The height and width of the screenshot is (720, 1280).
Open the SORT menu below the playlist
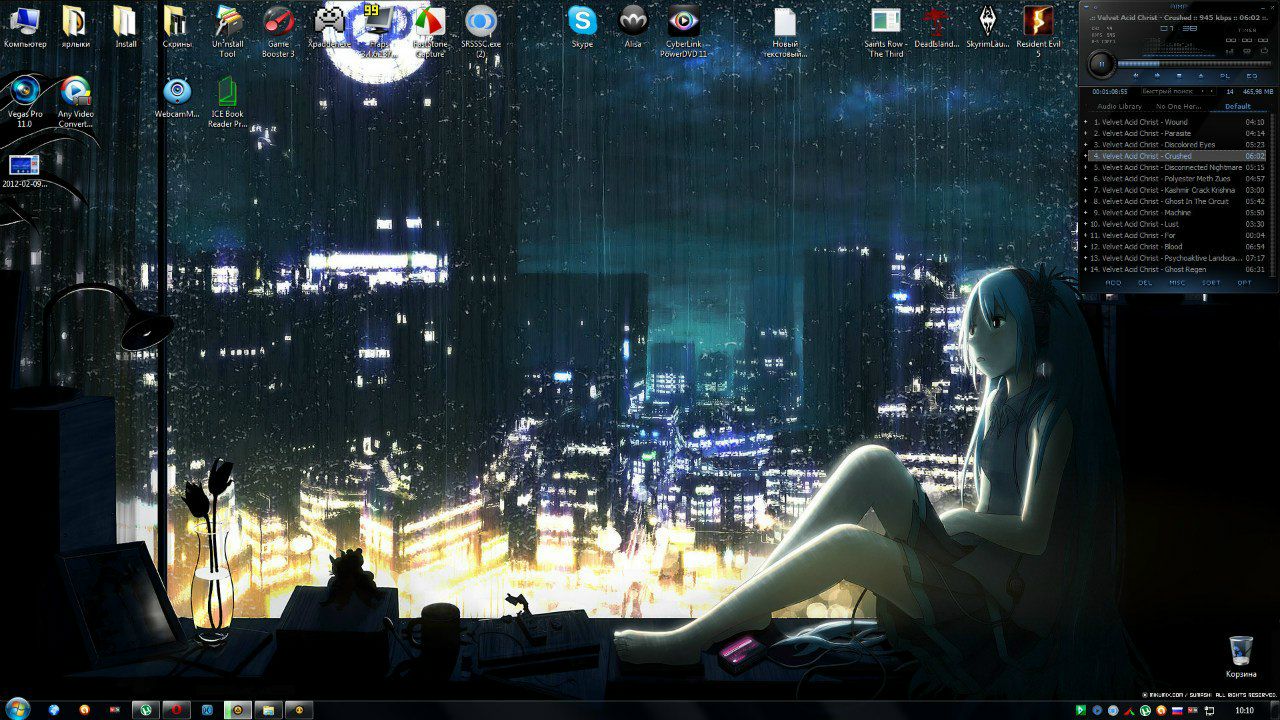coord(1210,282)
